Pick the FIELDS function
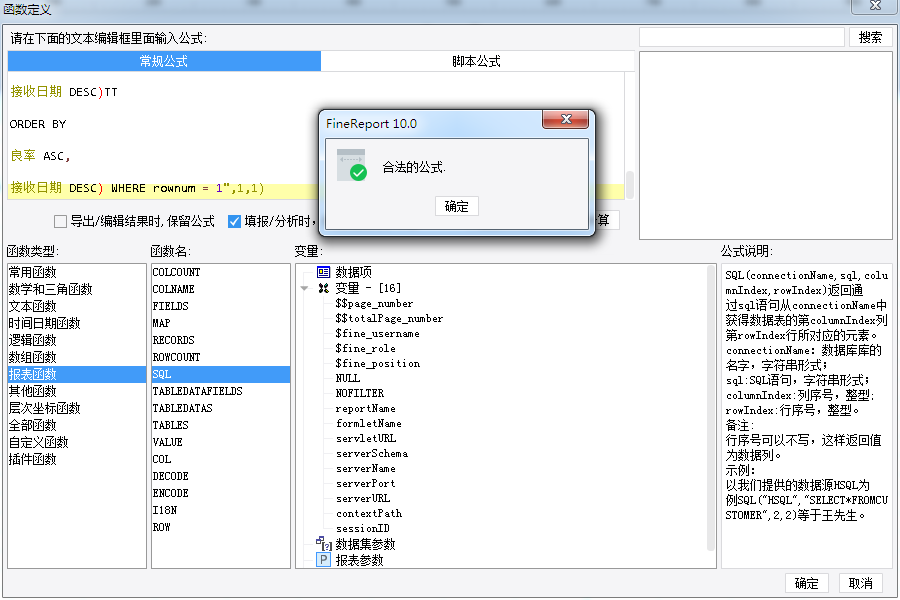 pos(220,306)
